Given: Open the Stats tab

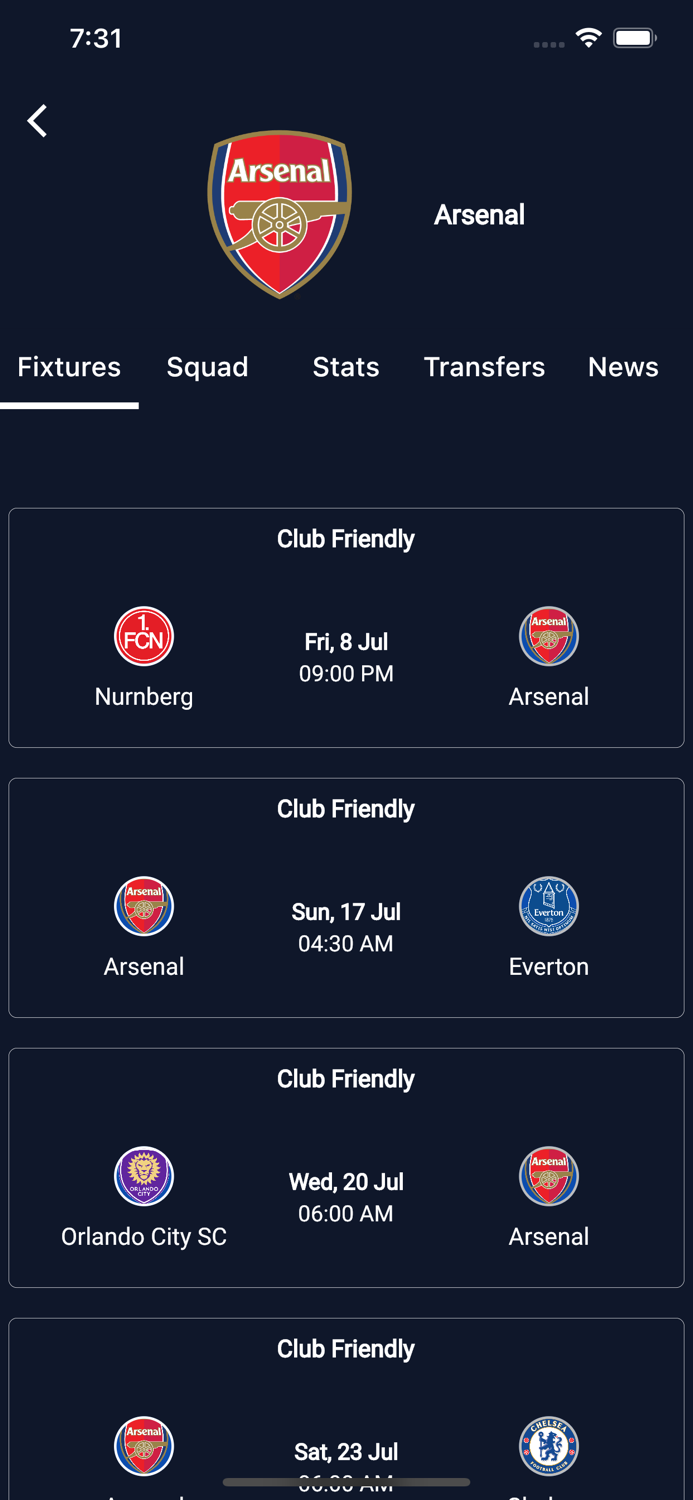Looking at the screenshot, I should pos(346,367).
